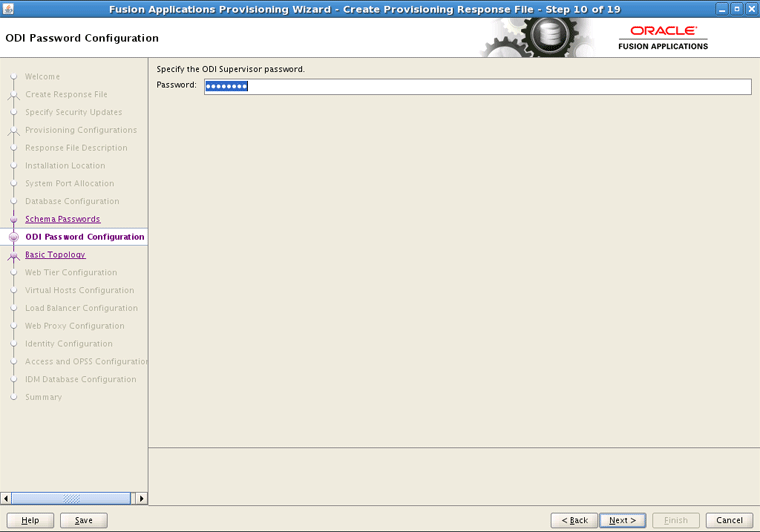Screen dimensions: 760x532
Task: Click the Oracle Fusion Applications logo
Action: point(663,38)
